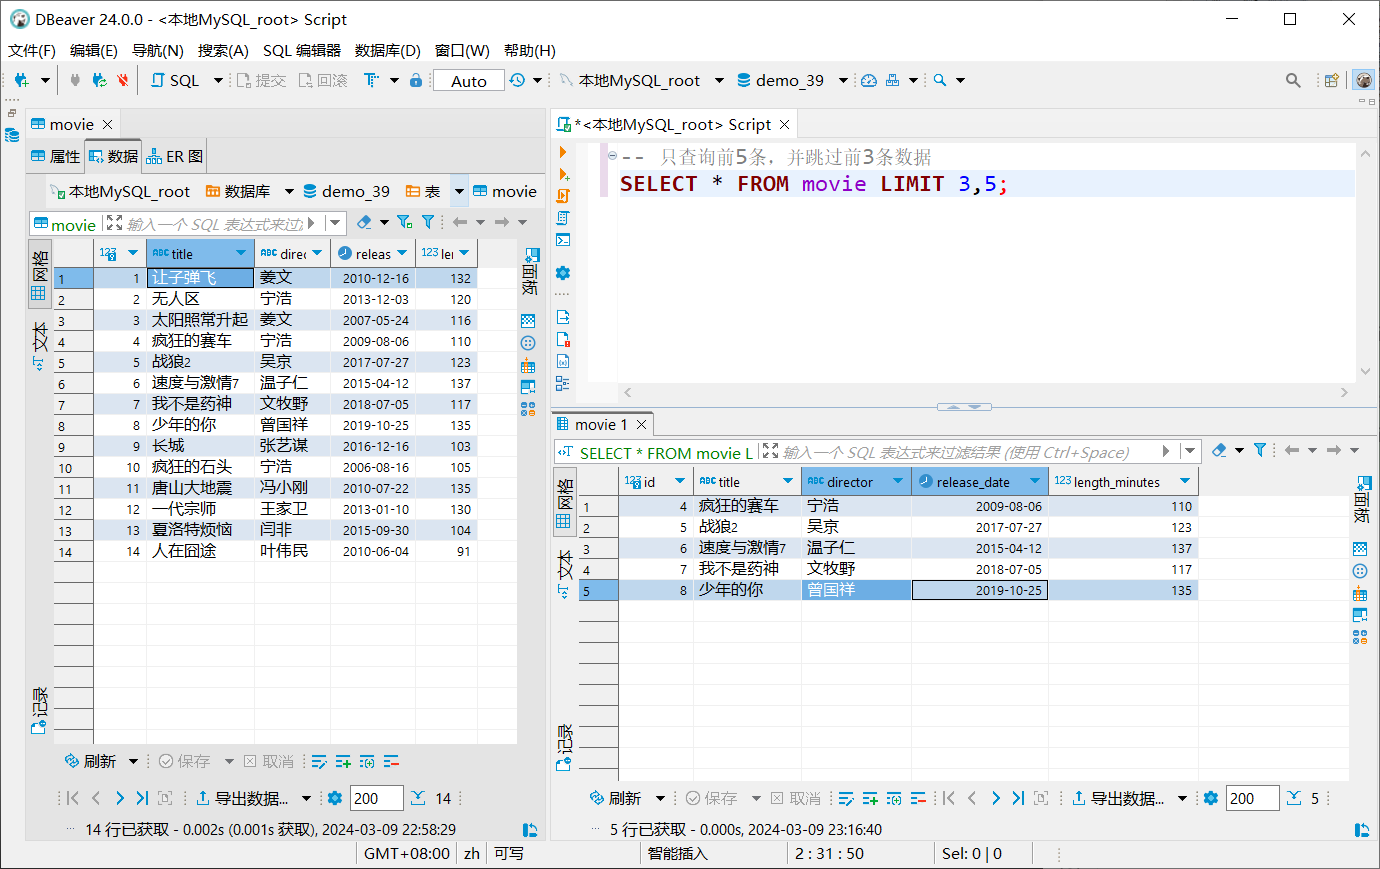The height and width of the screenshot is (869, 1380).
Task: Switch movie panel to grid (网格) view
Action: pos(39,274)
